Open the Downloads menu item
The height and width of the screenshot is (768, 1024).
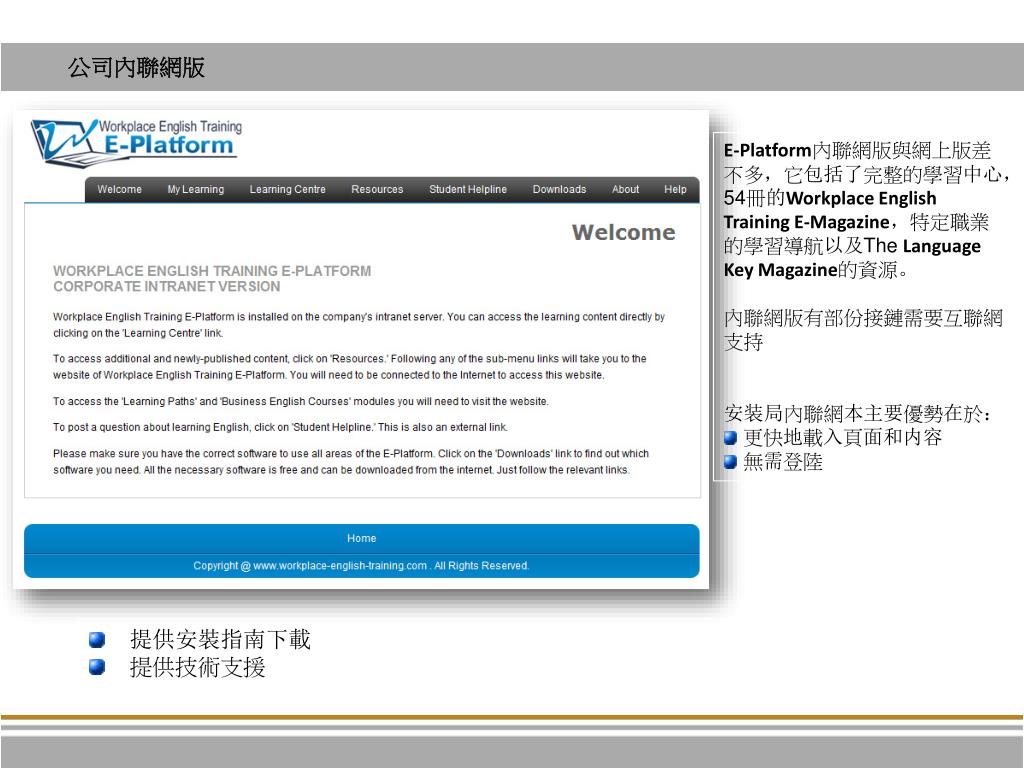pyautogui.click(x=559, y=189)
